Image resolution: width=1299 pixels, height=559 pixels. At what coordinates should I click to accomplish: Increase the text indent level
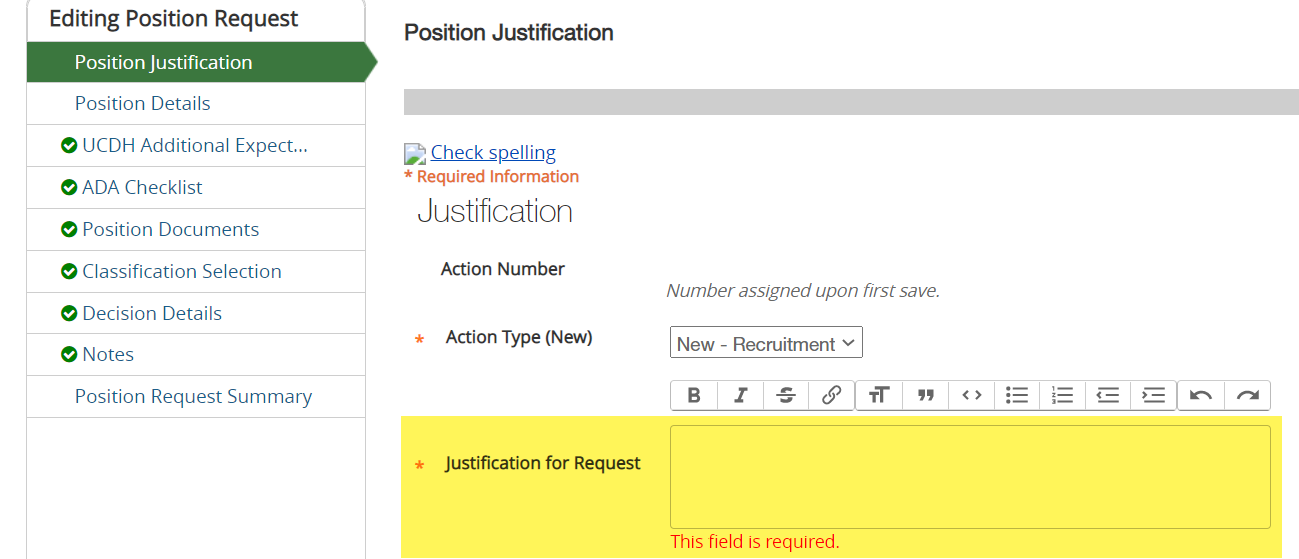[1154, 395]
